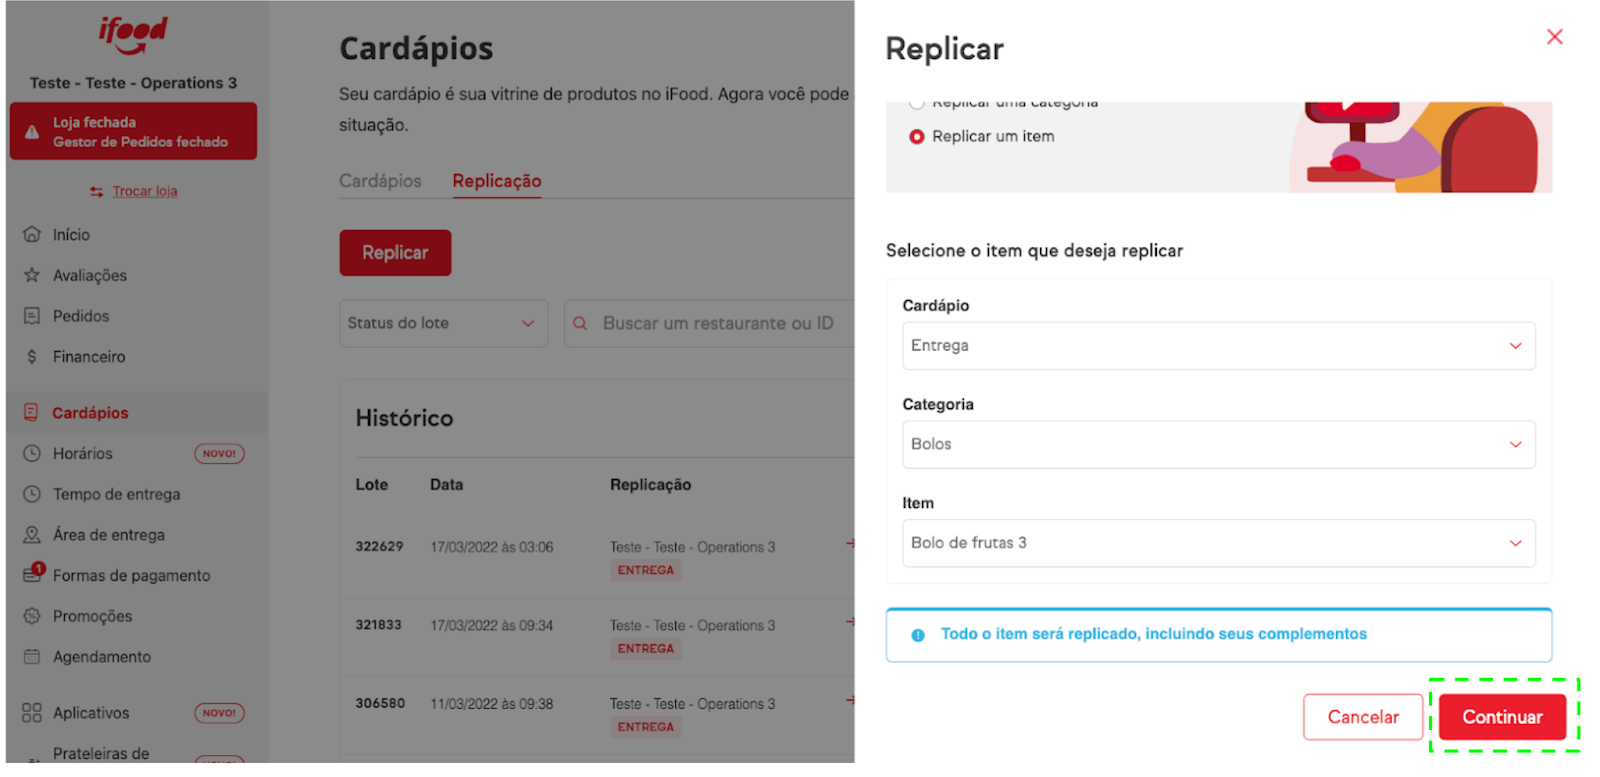Open the Cardápio dropdown showing Entrega
This screenshot has width=1600, height=777.
(x=1219, y=346)
